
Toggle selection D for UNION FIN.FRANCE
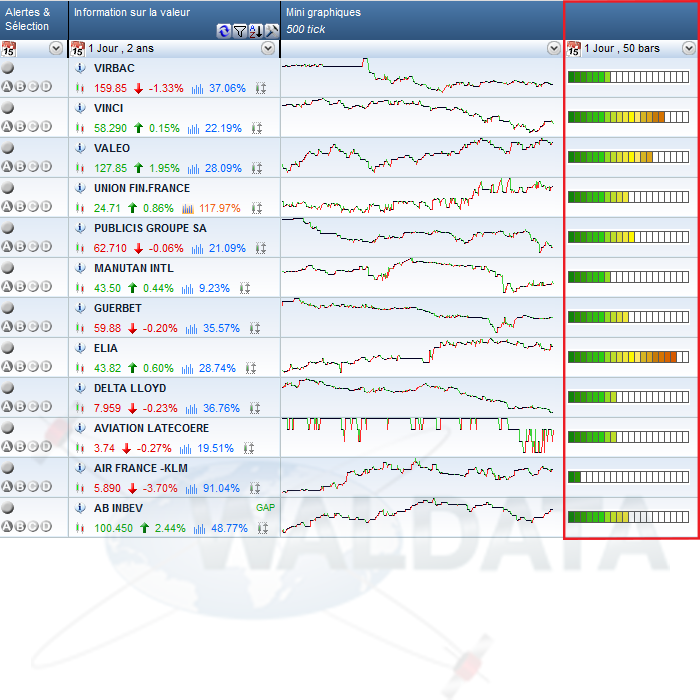(46, 206)
